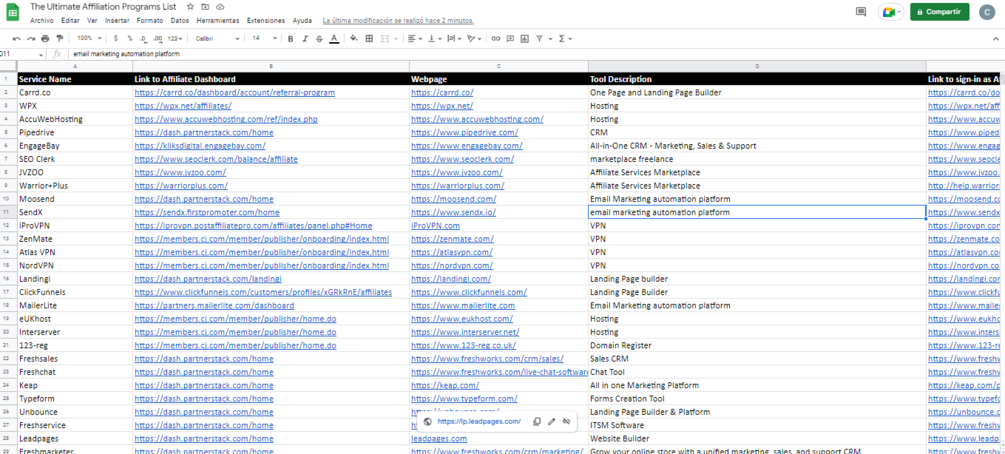
Task: Redo the last action
Action: point(31,38)
